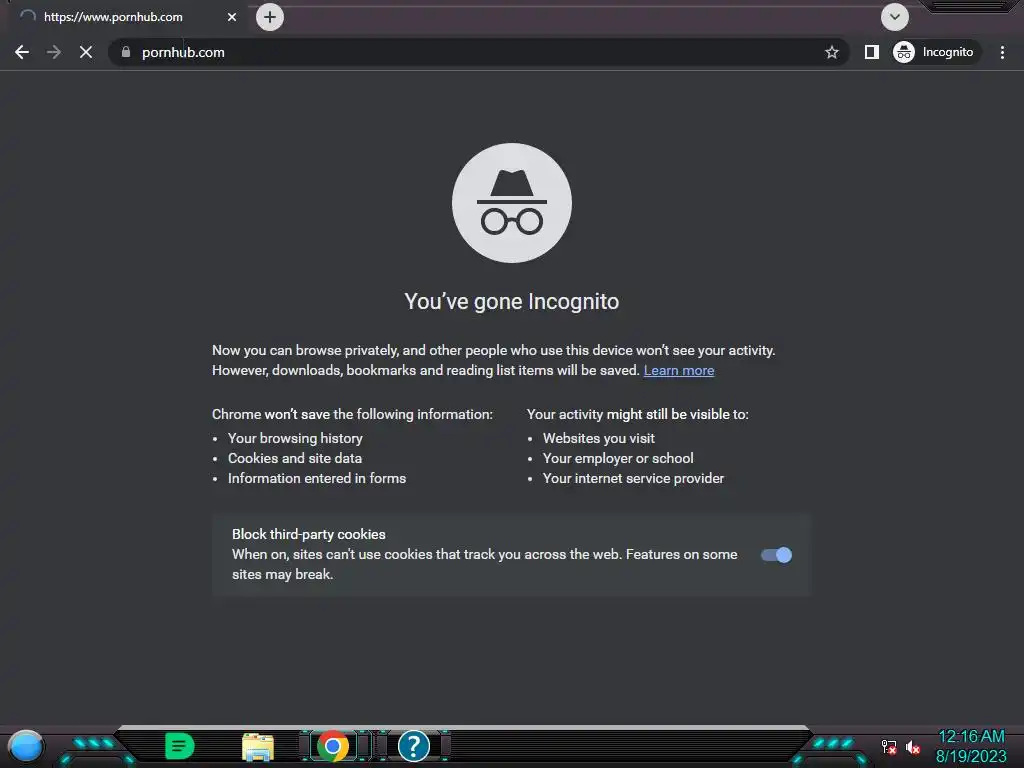Open a new tab with plus button
Screen dimensions: 1024x768
tap(270, 17)
